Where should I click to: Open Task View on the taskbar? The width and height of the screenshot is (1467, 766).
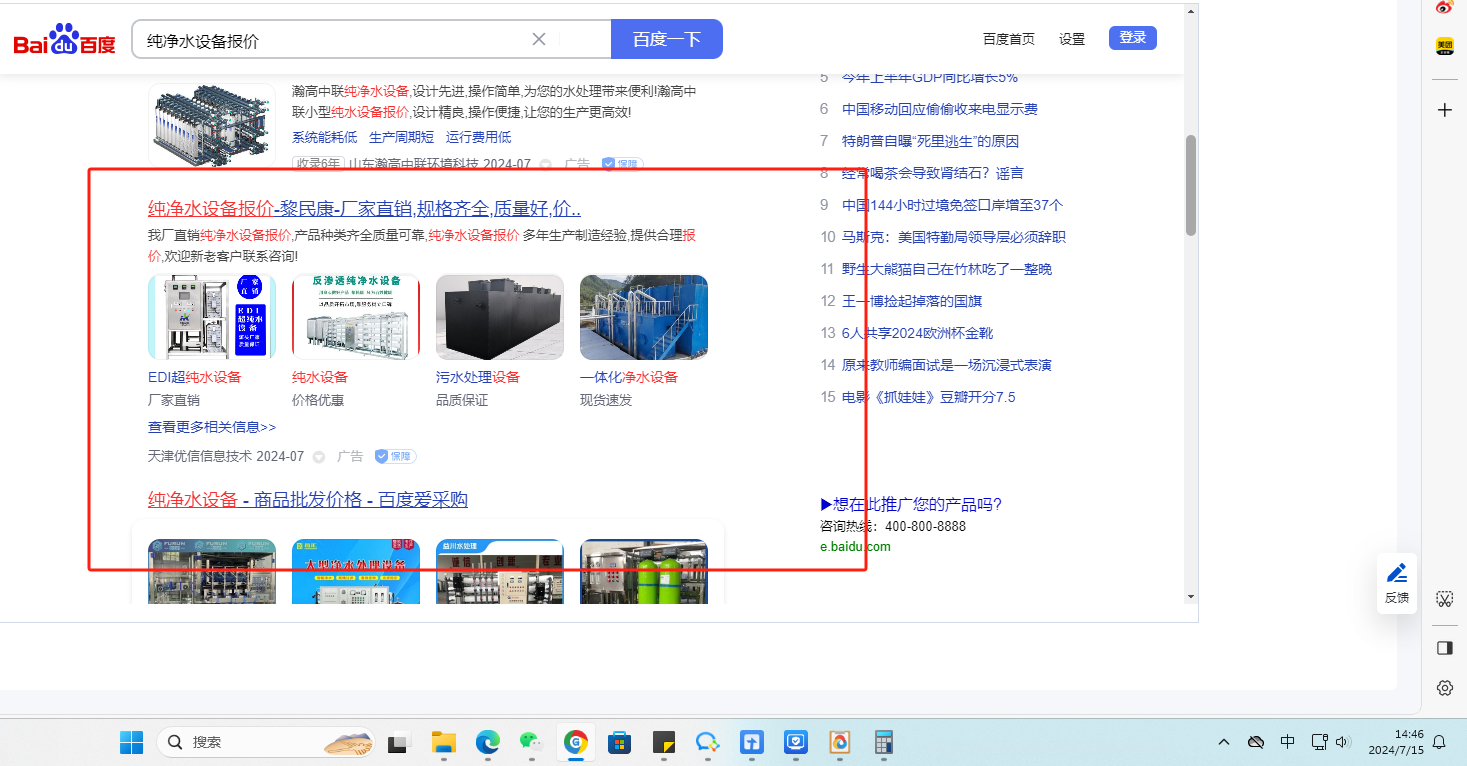tap(400, 742)
